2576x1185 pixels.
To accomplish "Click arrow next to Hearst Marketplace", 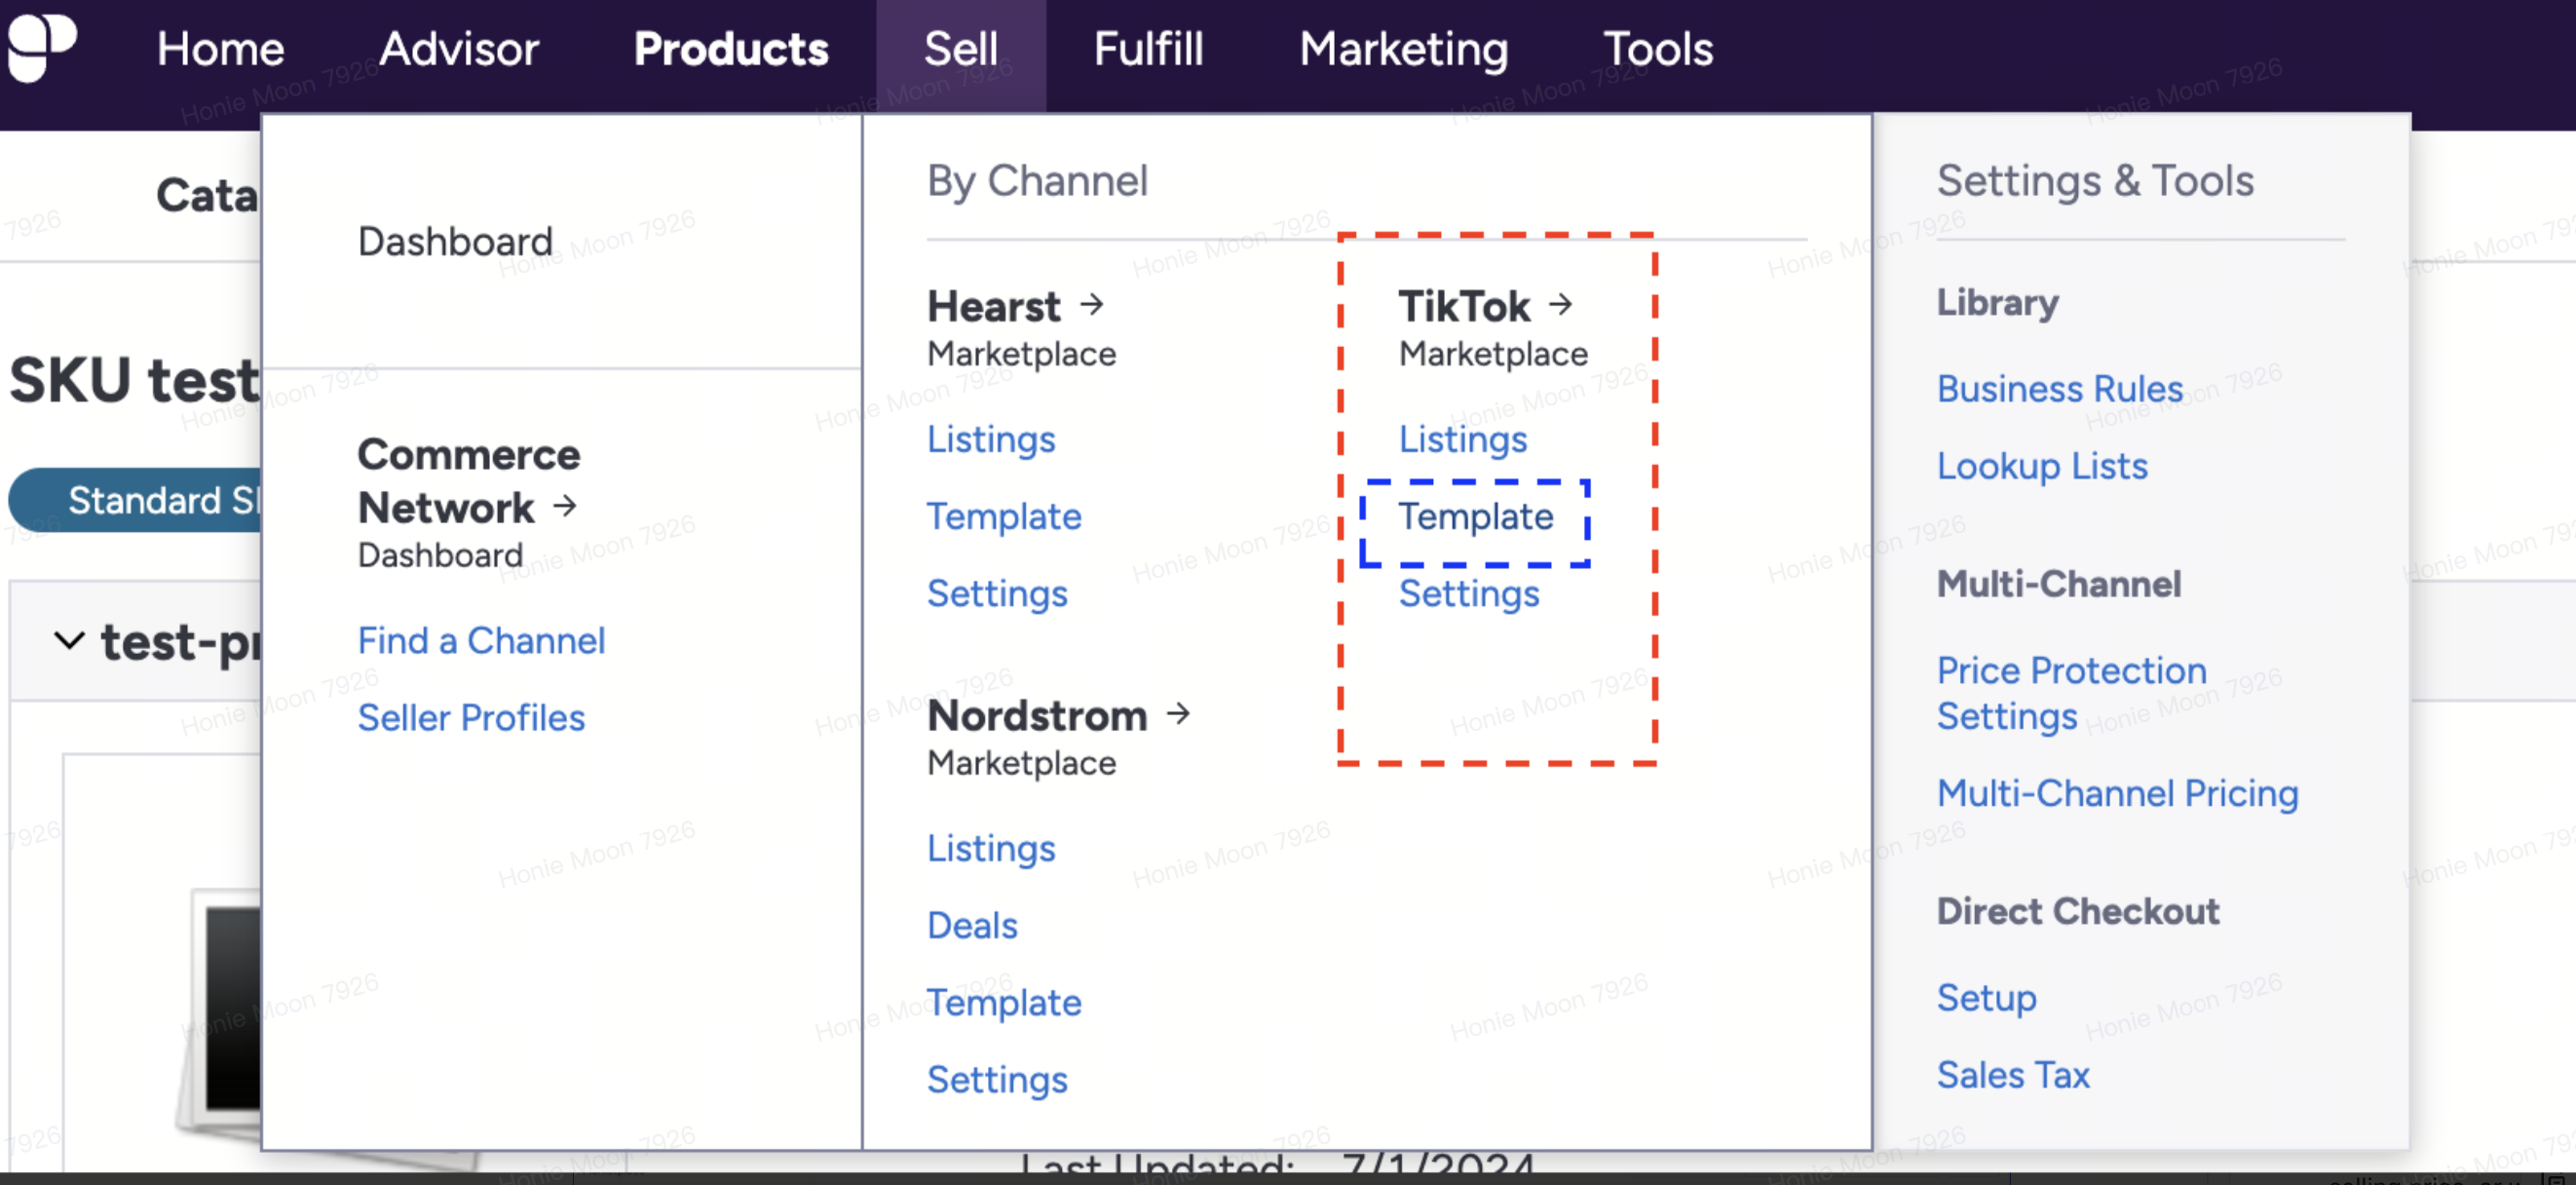I will click(1092, 304).
